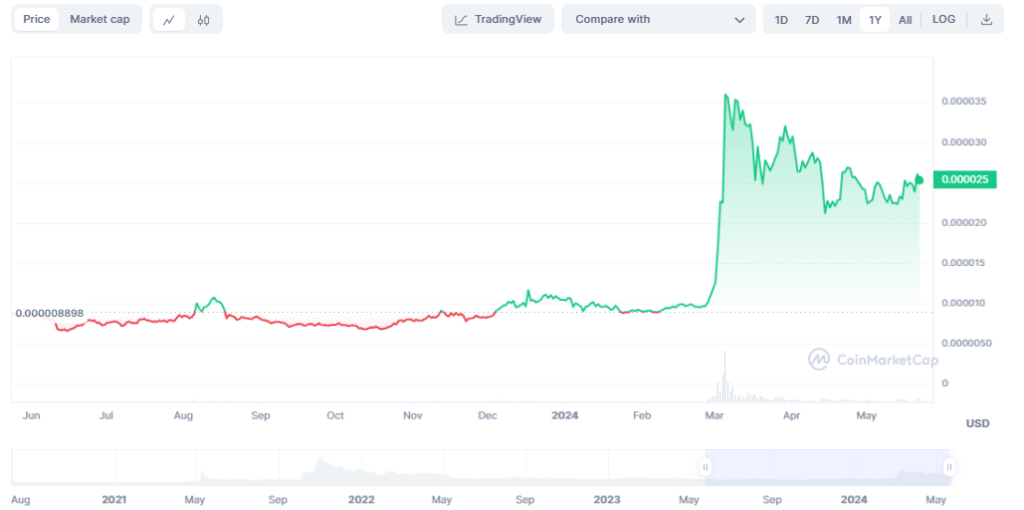Open the TradingView chart
Viewport: 1024px width, 510px height.
tap(497, 20)
